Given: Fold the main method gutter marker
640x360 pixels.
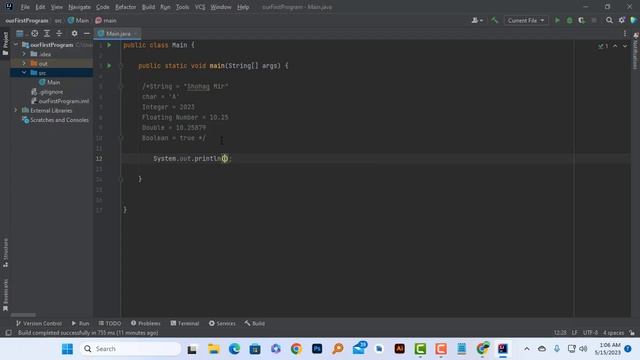Looking at the screenshot, I should point(121,65).
